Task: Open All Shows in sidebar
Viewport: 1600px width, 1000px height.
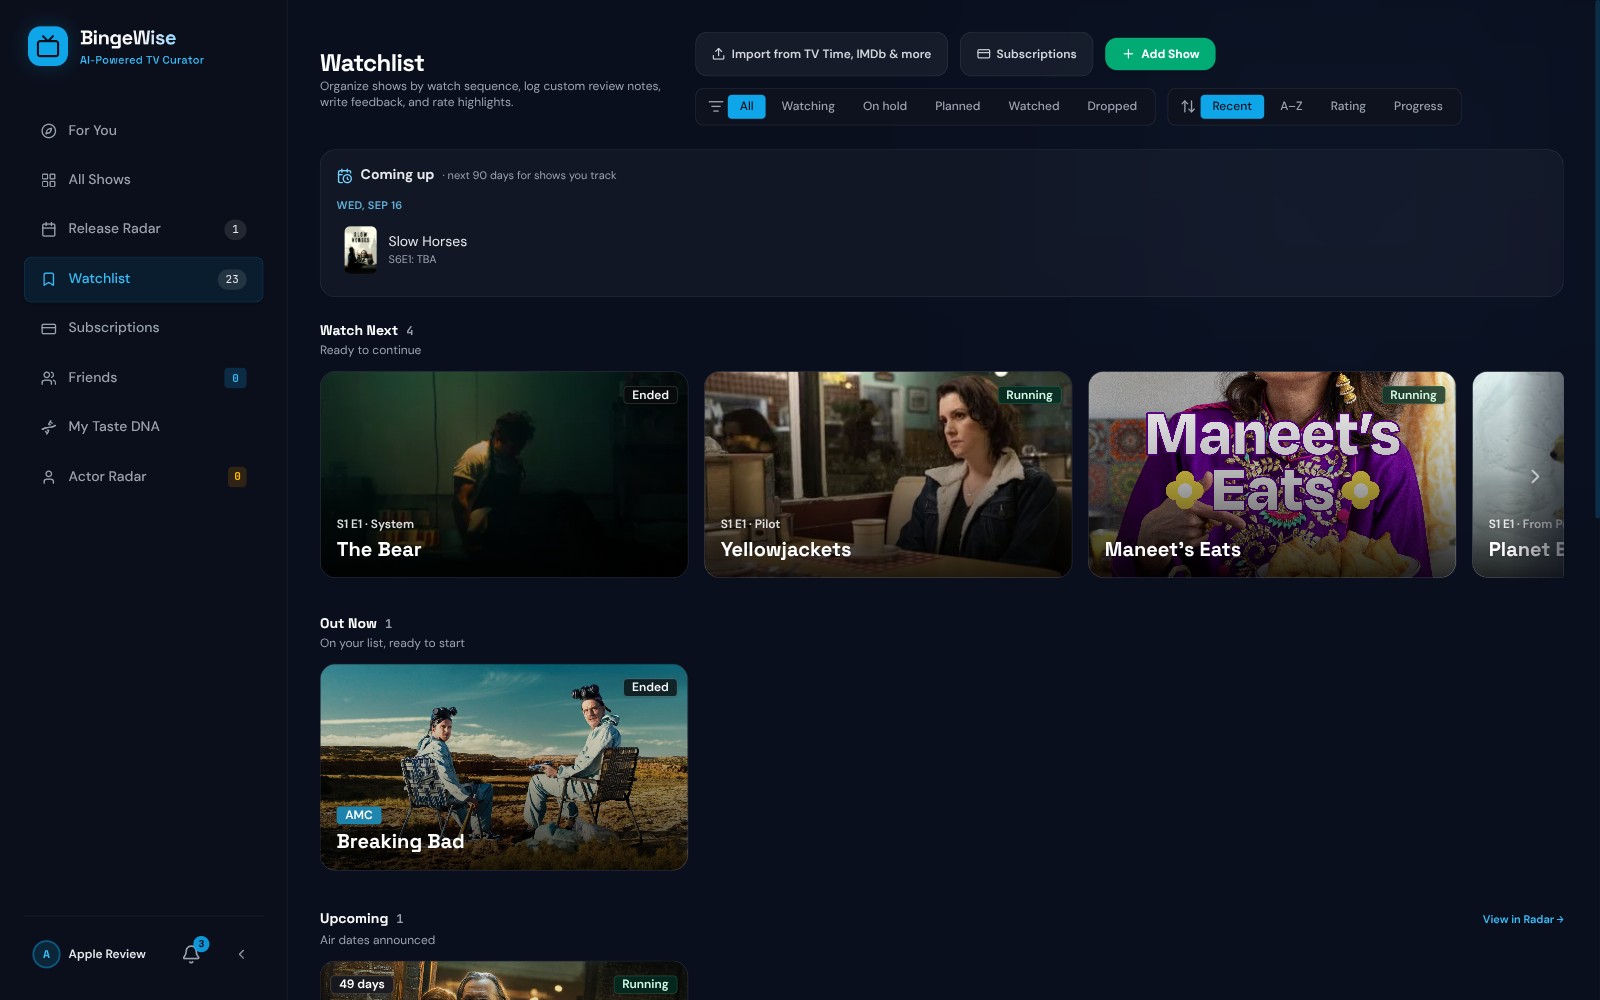Action: click(144, 180)
